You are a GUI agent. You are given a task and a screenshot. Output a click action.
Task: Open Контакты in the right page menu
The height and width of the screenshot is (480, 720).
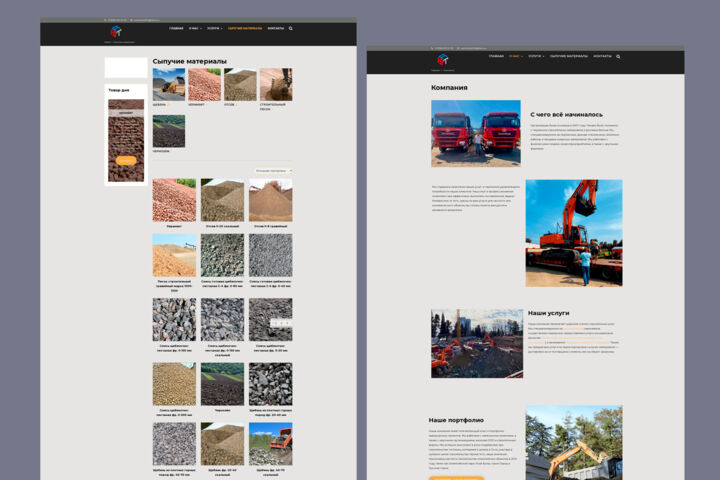(602, 56)
